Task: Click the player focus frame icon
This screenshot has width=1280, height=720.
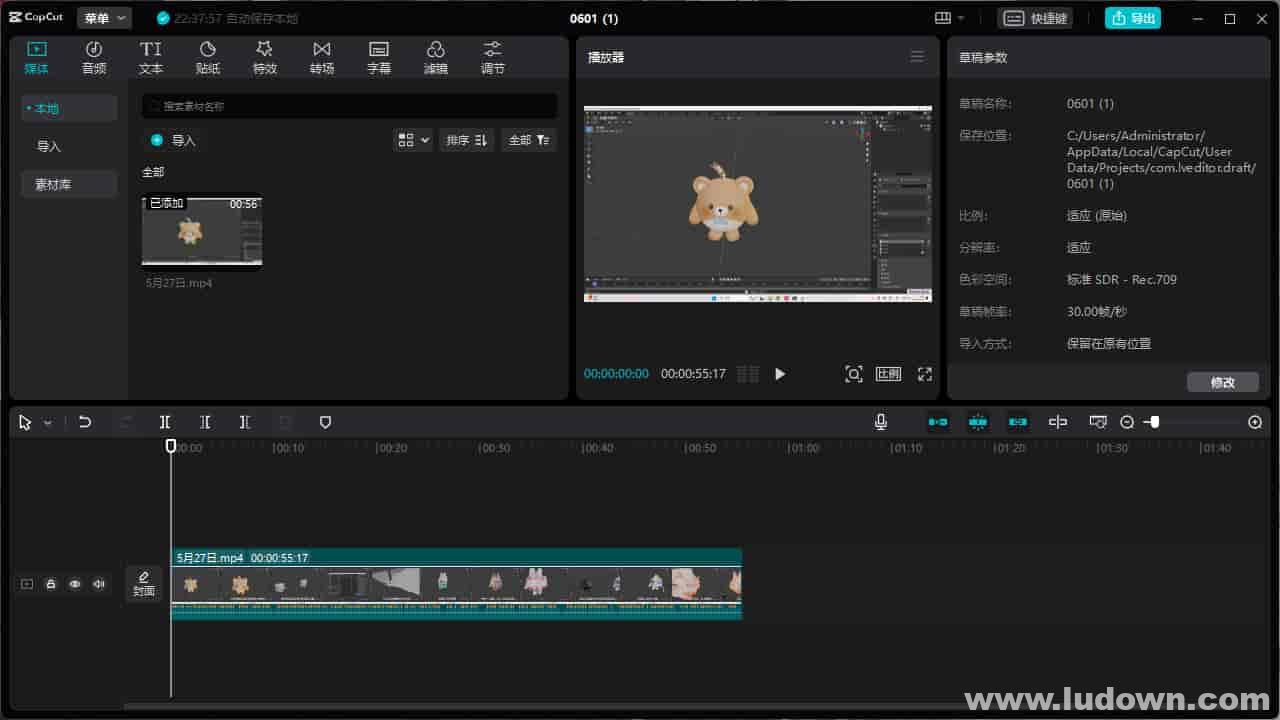Action: click(853, 374)
